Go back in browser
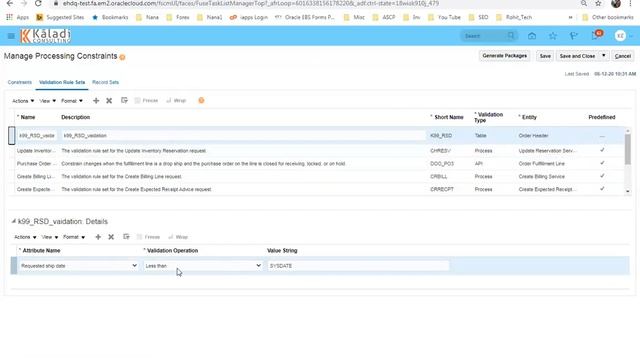The height and width of the screenshot is (360, 640). point(9,4)
